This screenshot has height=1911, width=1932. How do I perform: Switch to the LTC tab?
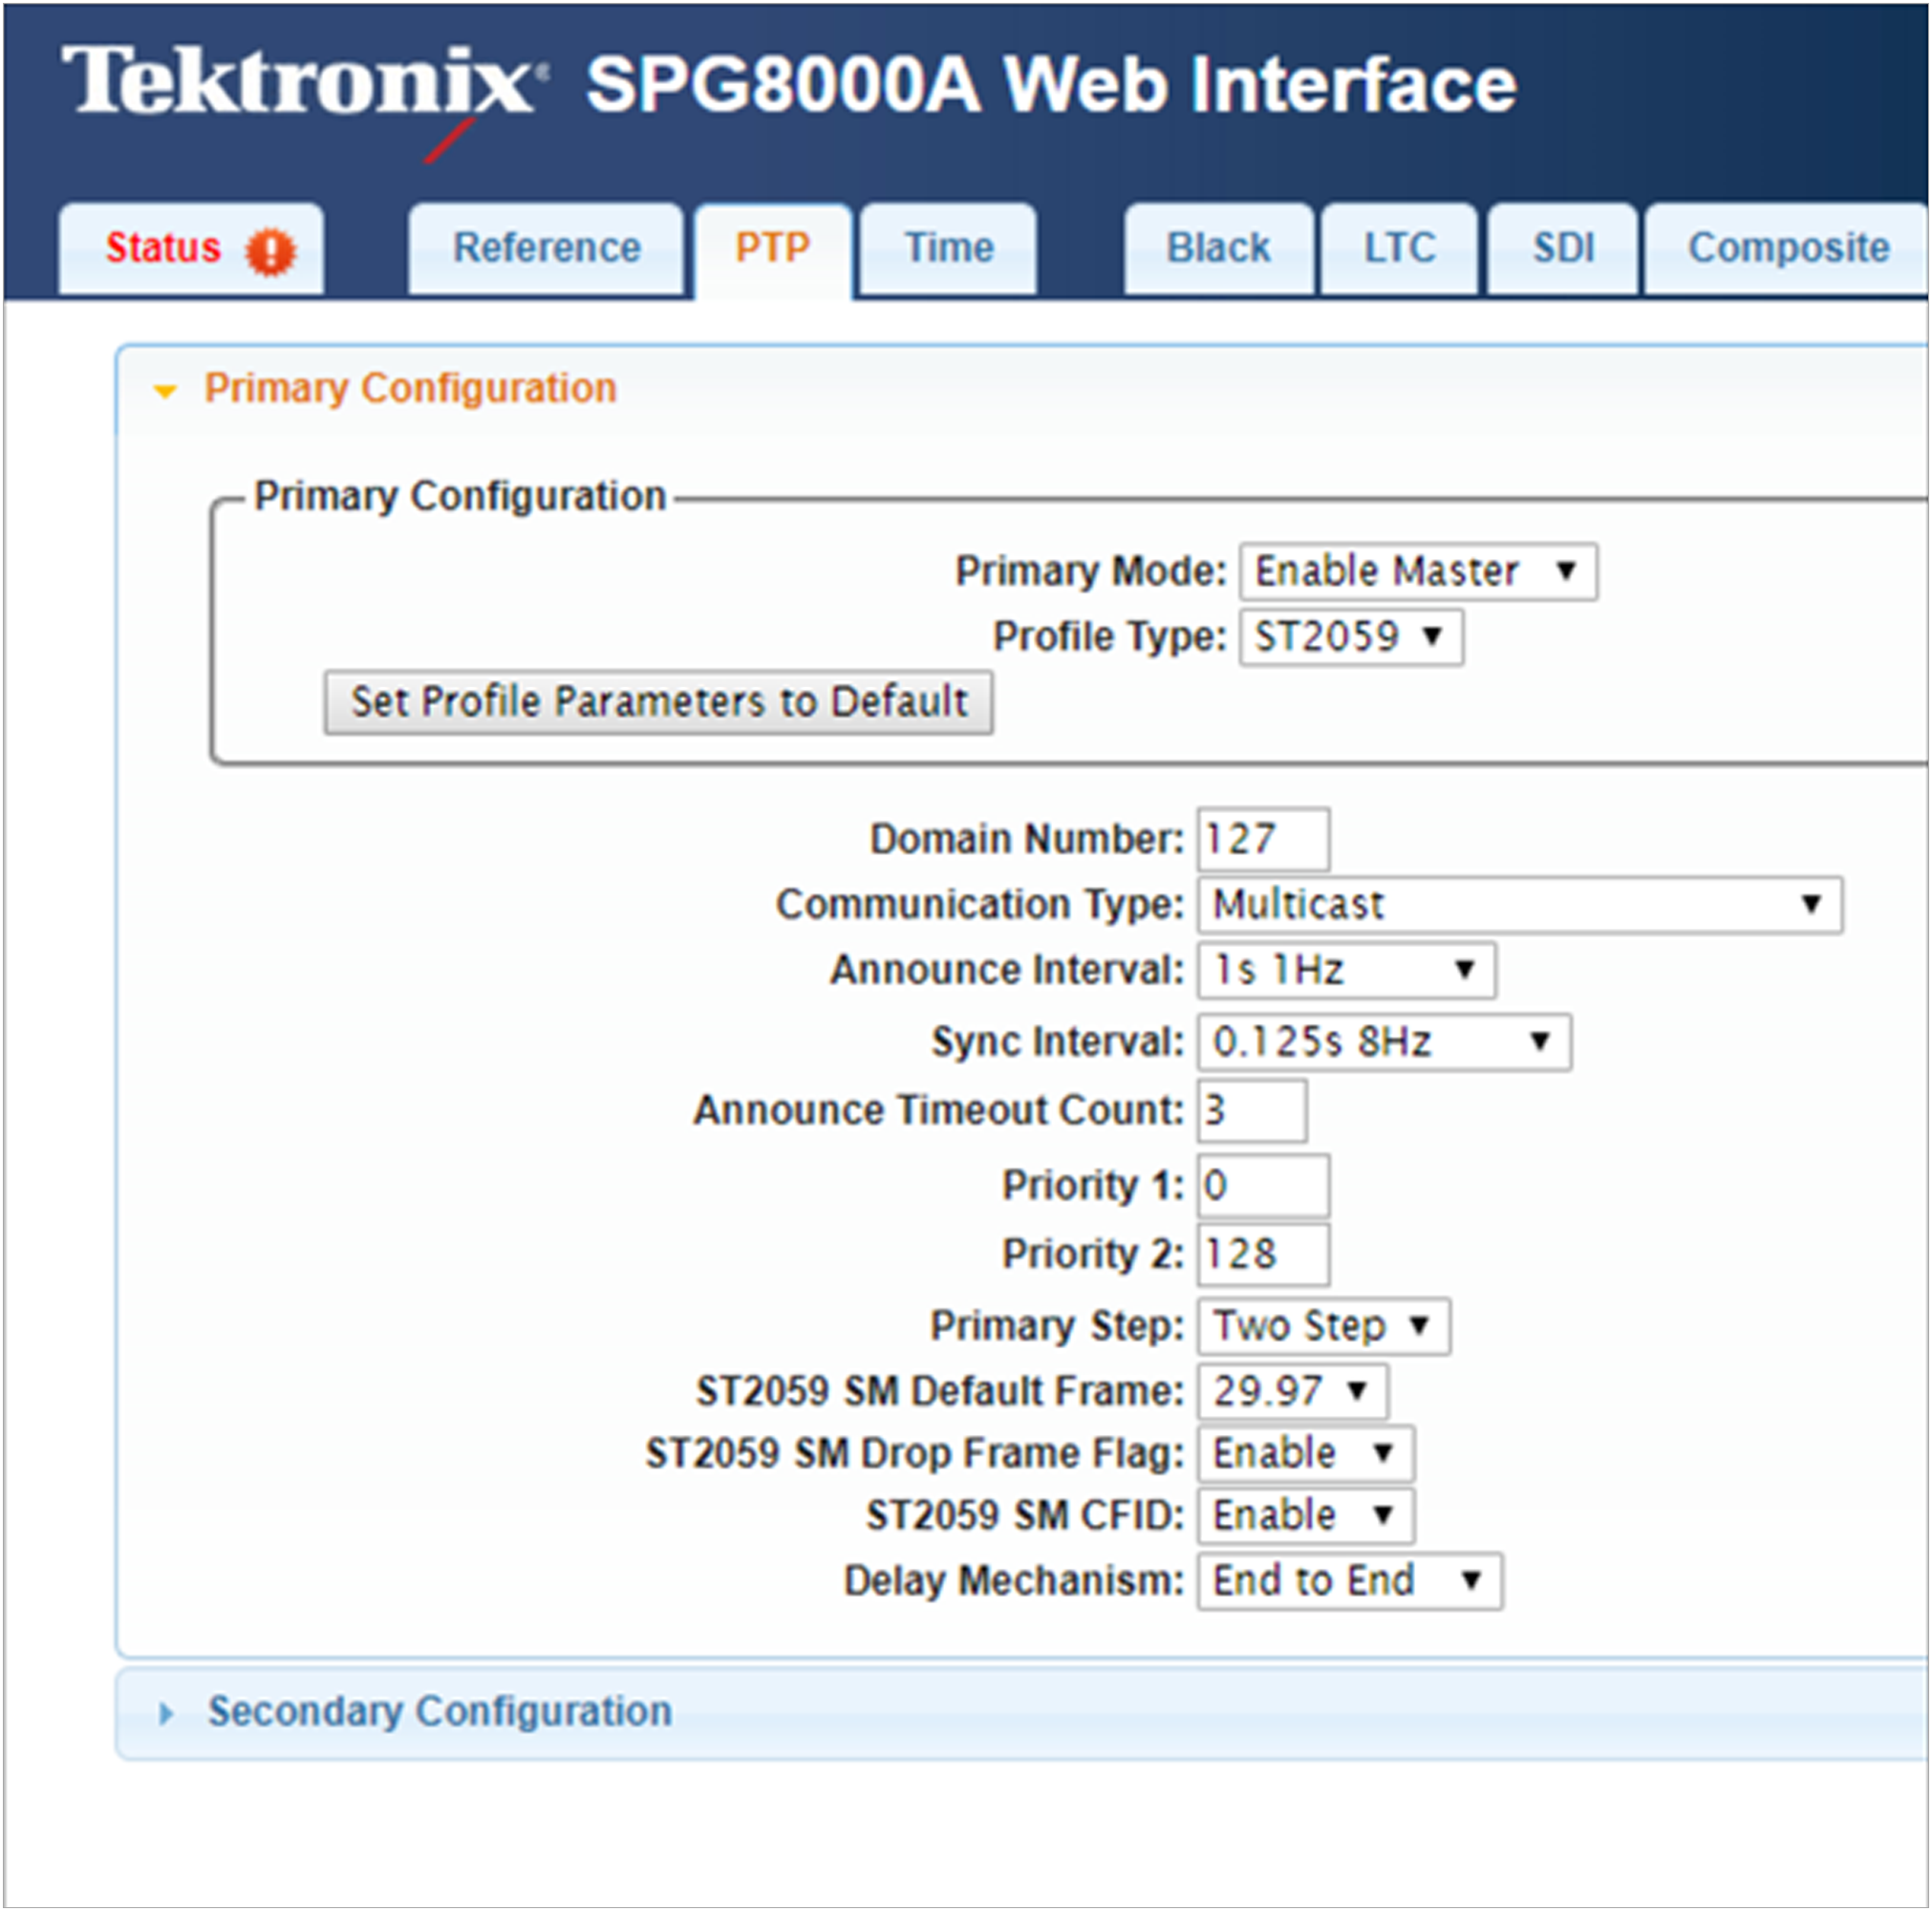point(1399,248)
